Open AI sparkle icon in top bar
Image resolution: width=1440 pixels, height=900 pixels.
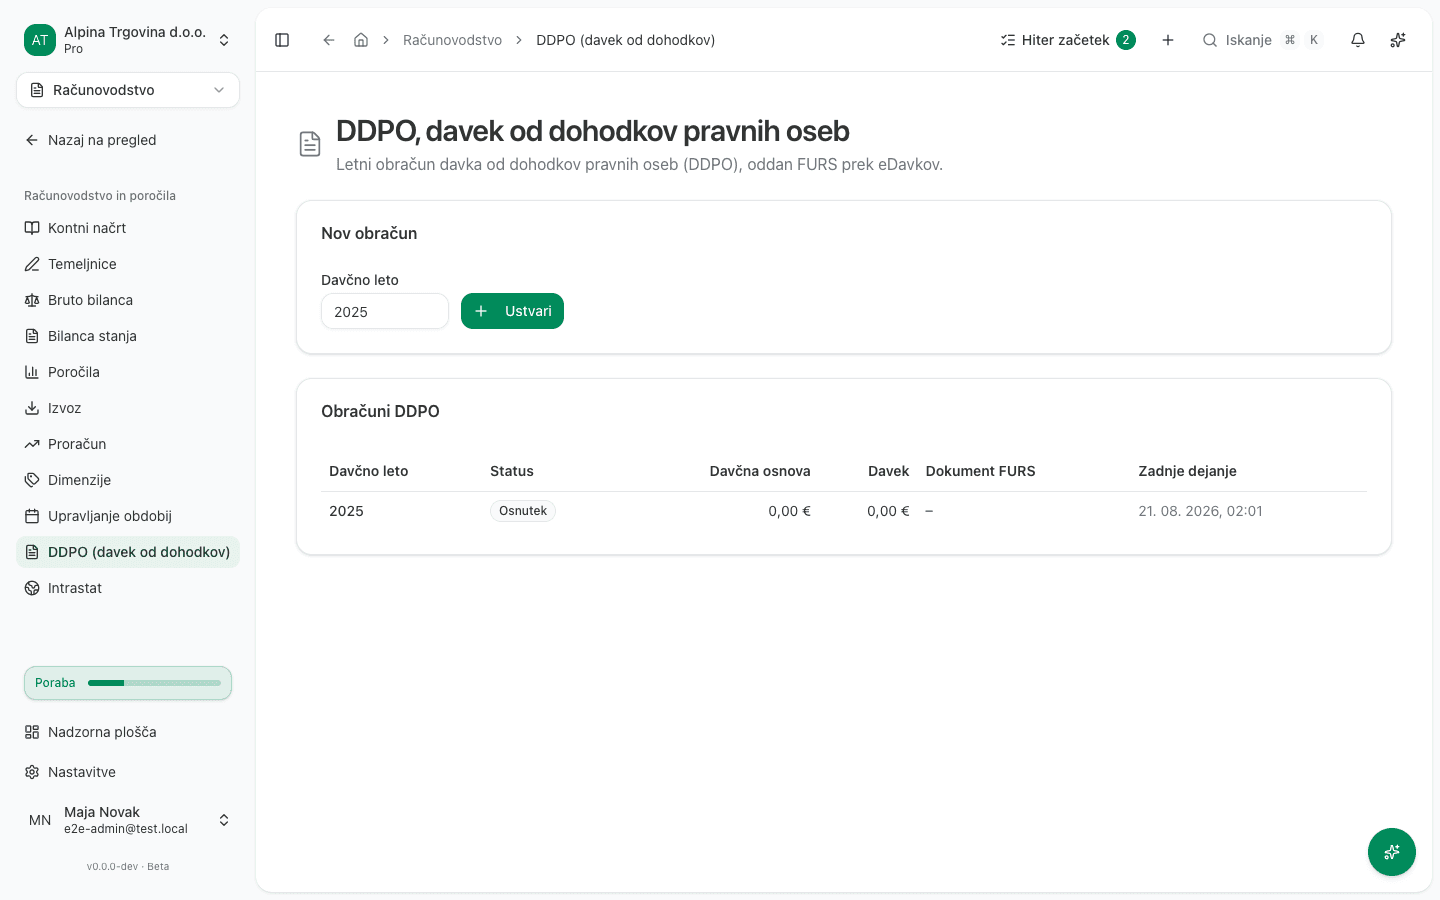pos(1398,40)
